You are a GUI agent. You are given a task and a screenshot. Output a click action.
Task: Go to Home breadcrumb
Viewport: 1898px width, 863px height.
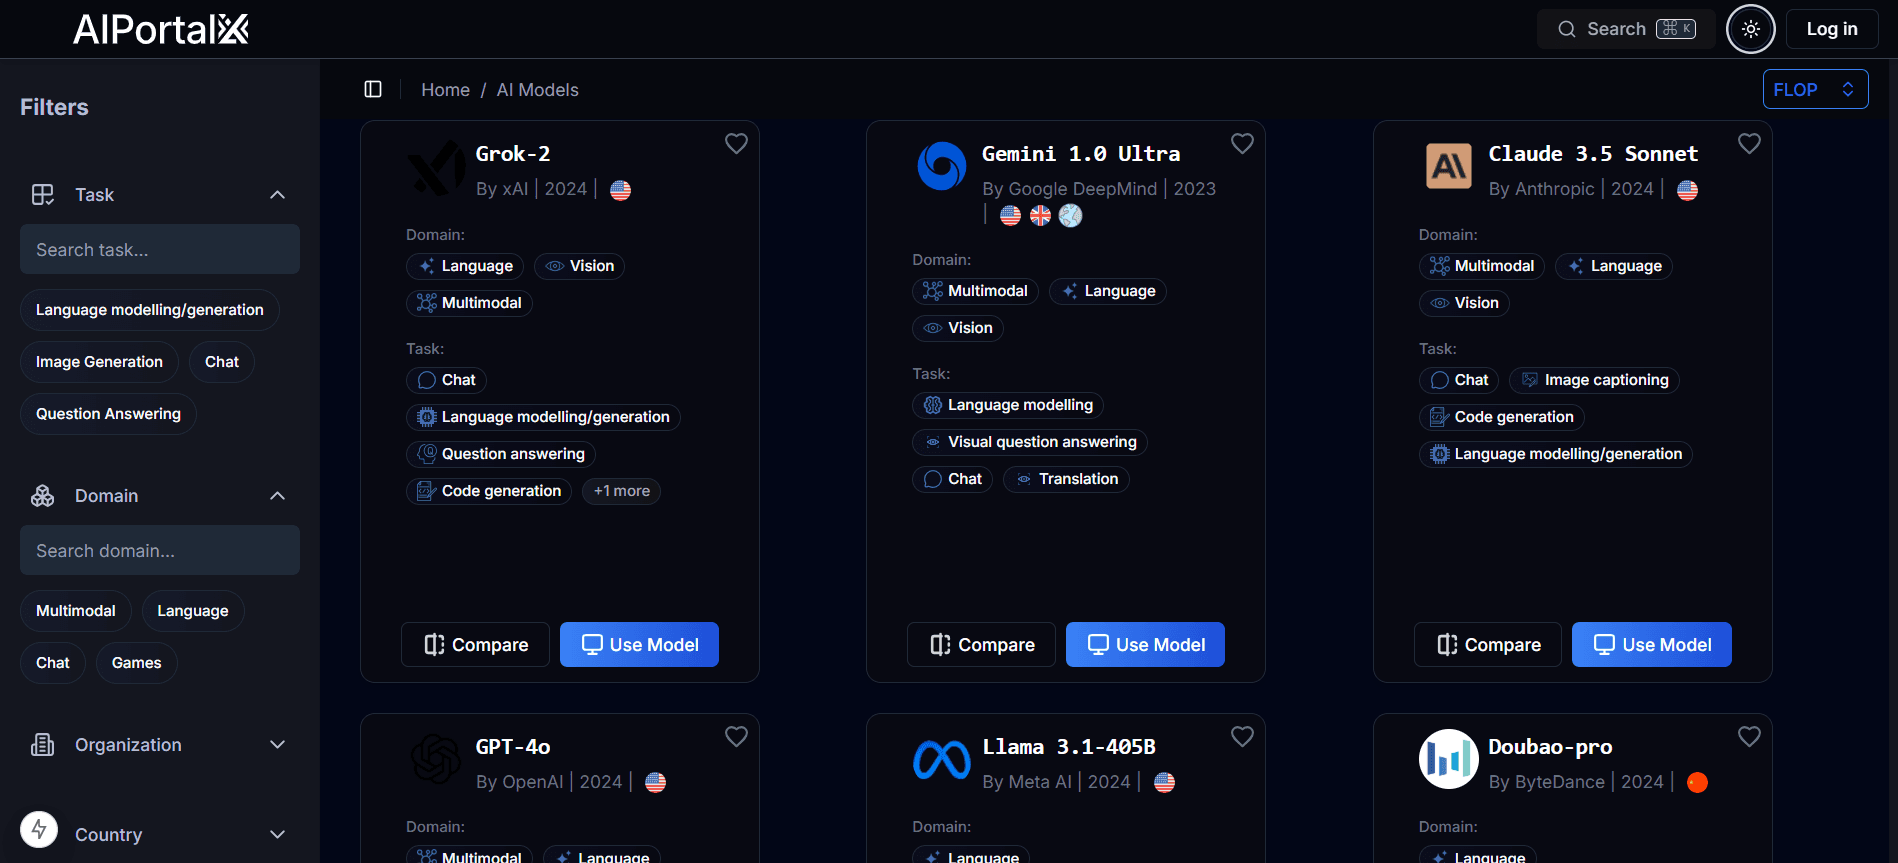[x=445, y=90]
